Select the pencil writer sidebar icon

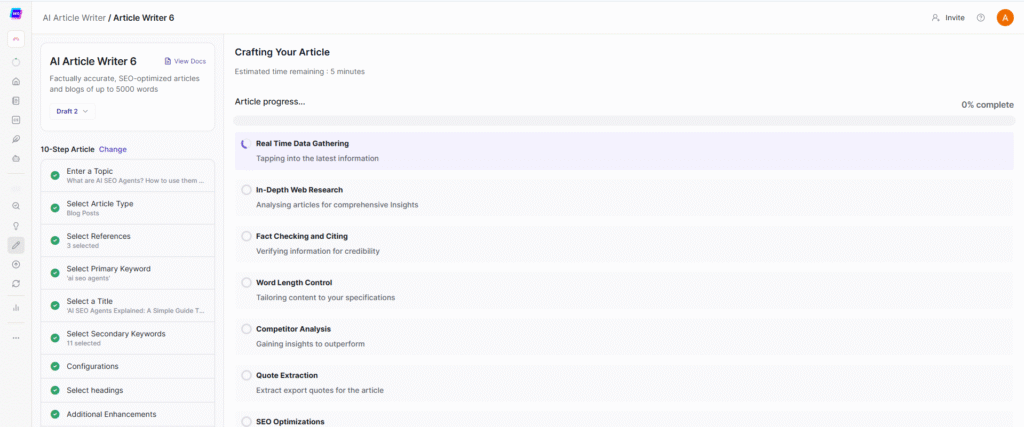point(16,245)
